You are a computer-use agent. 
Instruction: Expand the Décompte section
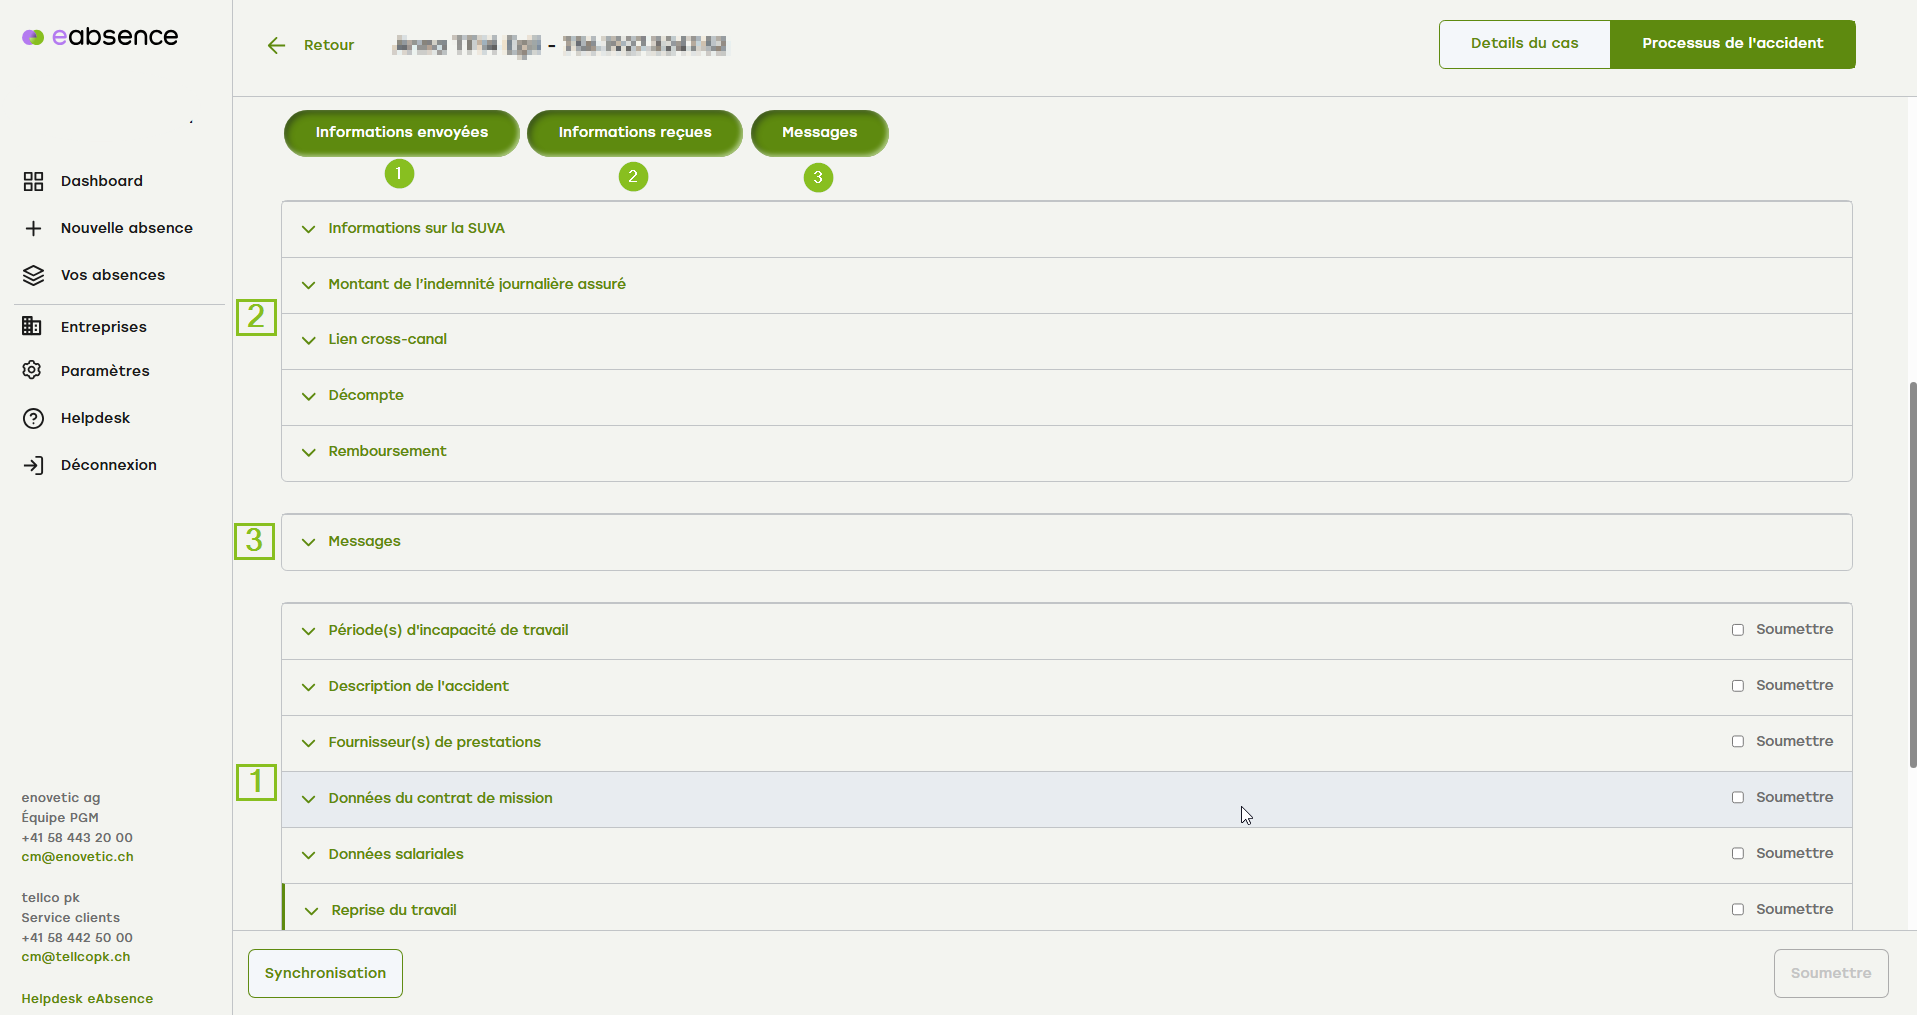click(x=366, y=396)
